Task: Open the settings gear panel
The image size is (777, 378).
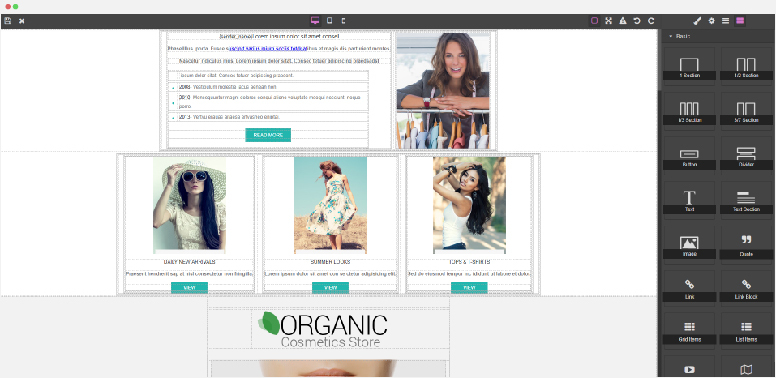Action: pyautogui.click(x=711, y=21)
